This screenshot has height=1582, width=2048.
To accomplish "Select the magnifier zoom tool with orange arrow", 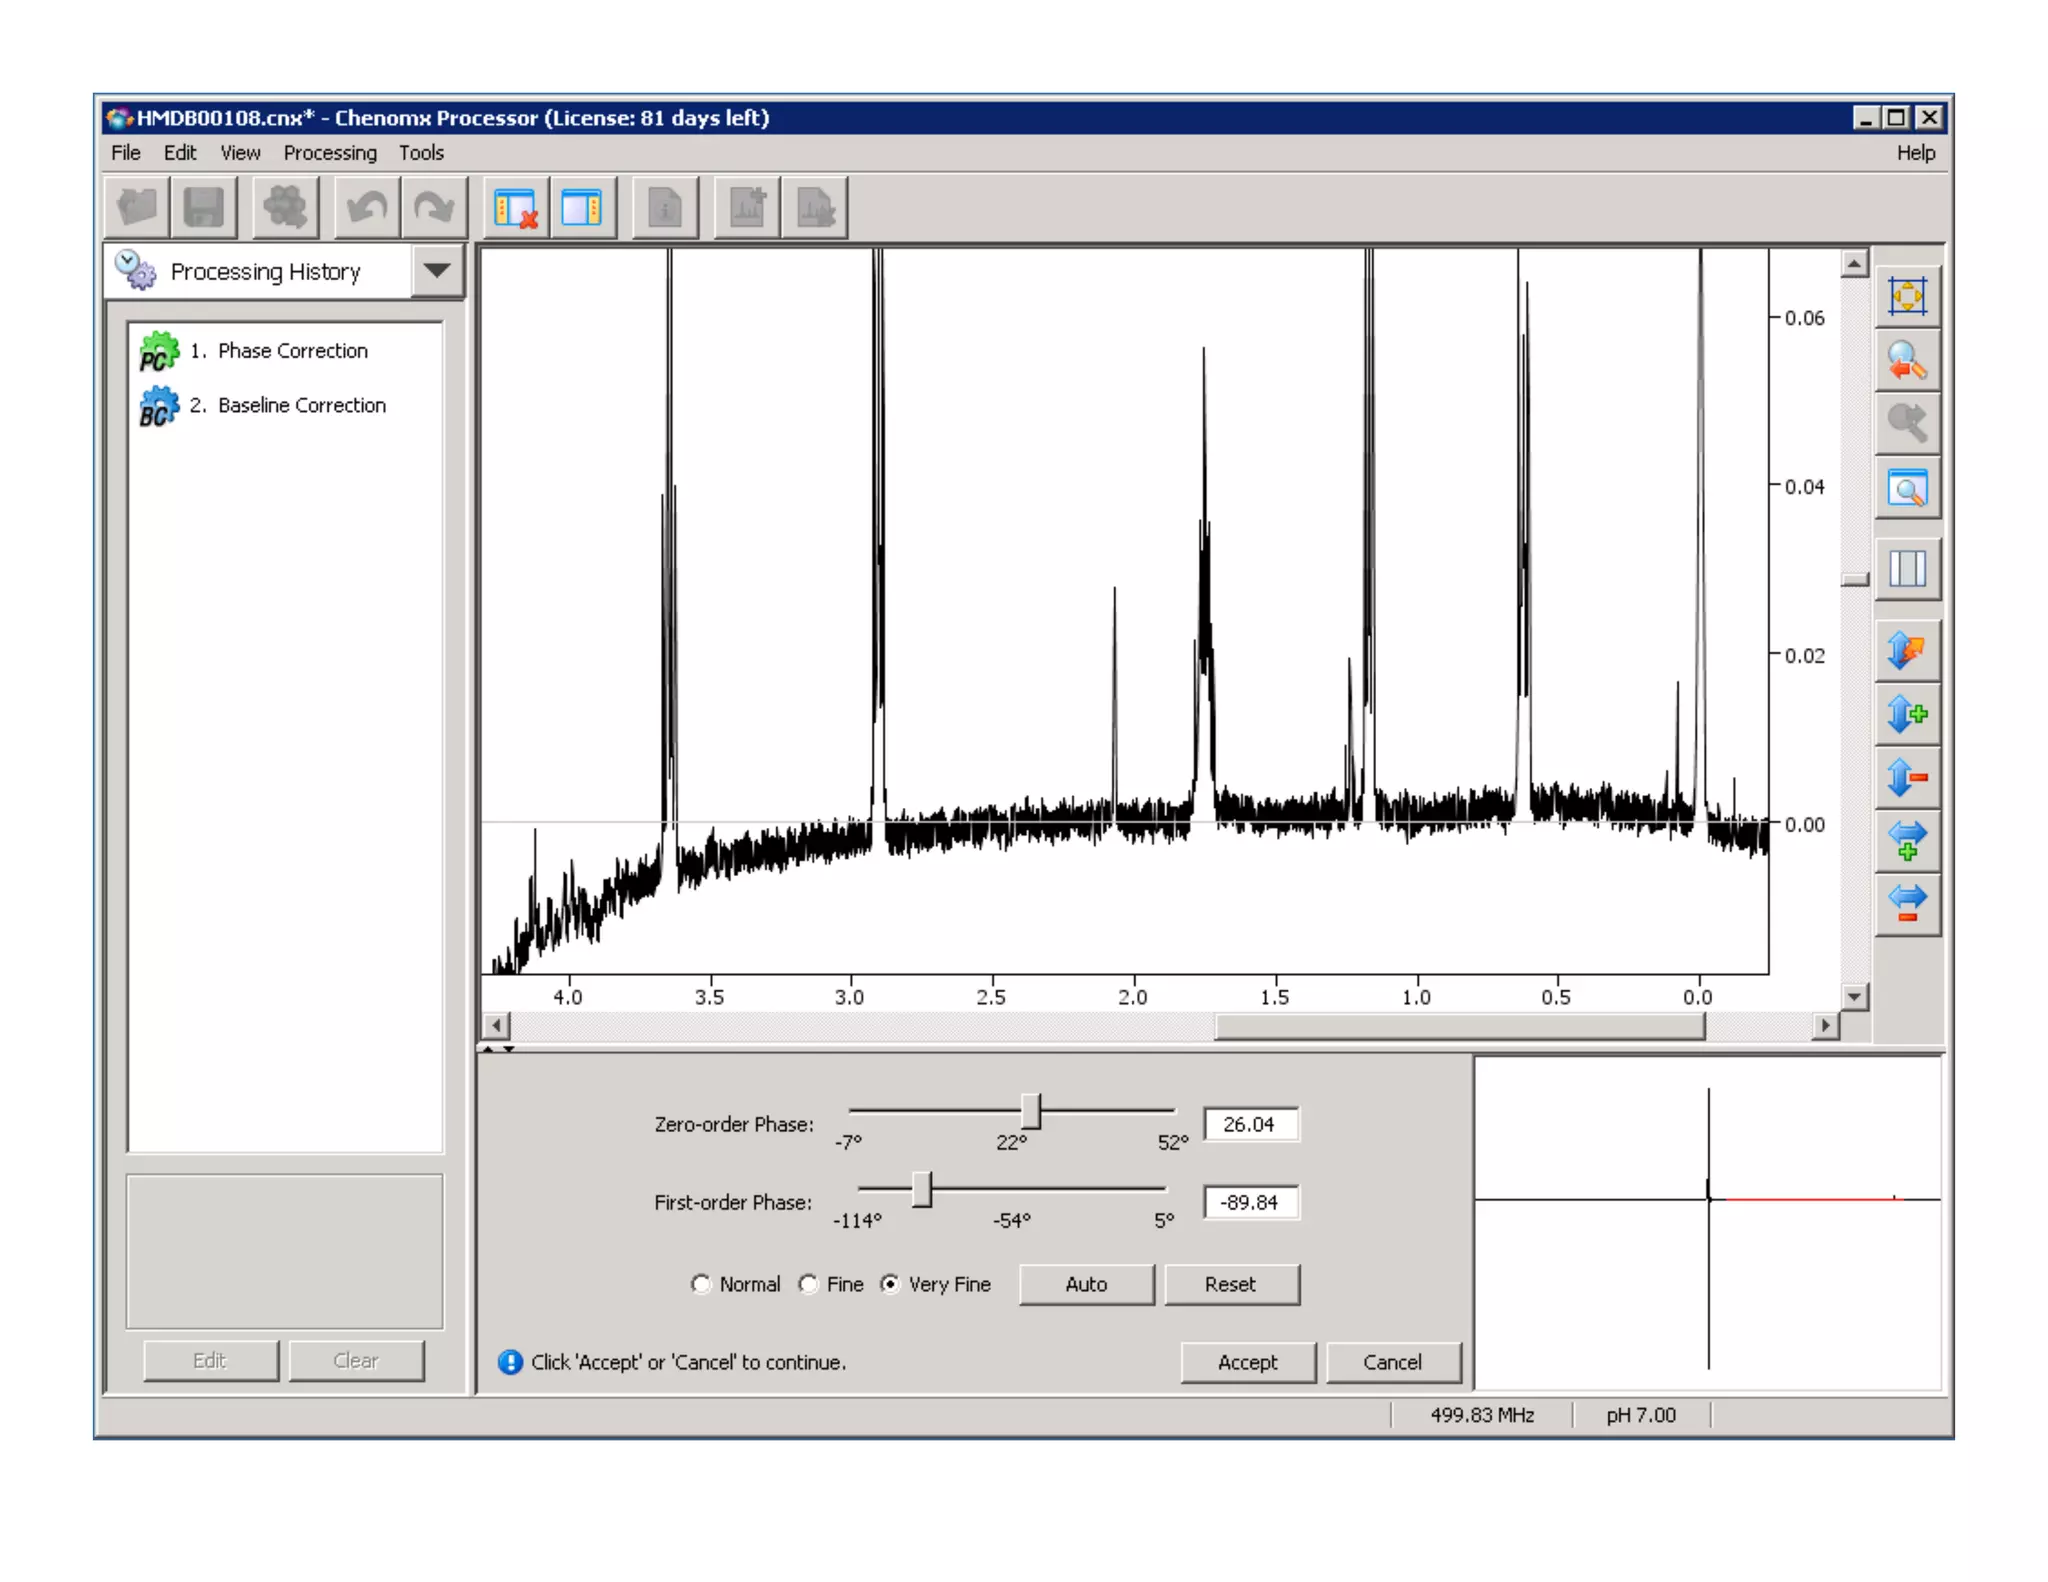I will click(x=1907, y=361).
